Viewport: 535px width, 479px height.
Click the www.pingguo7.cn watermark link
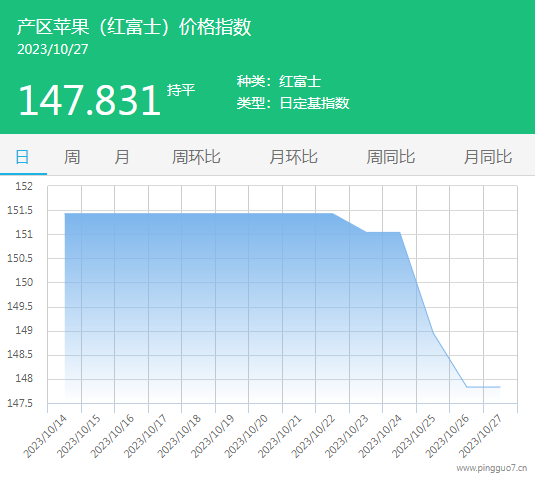[492, 468]
